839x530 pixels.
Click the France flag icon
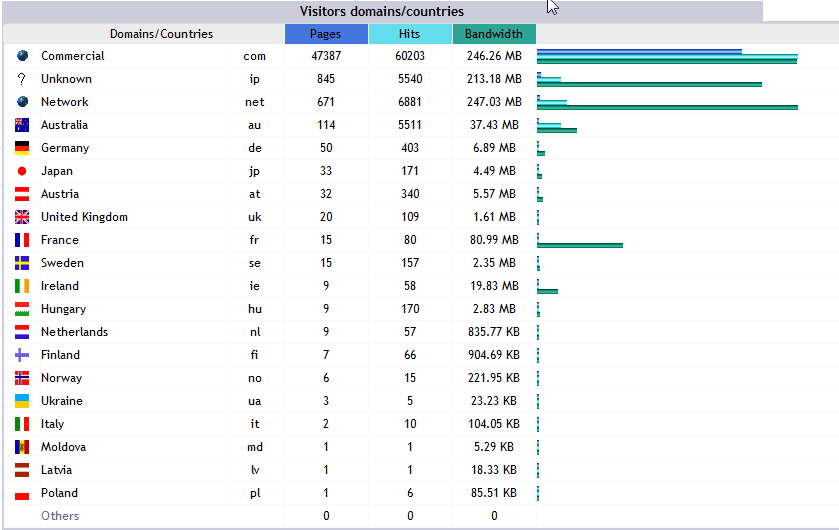coord(22,240)
